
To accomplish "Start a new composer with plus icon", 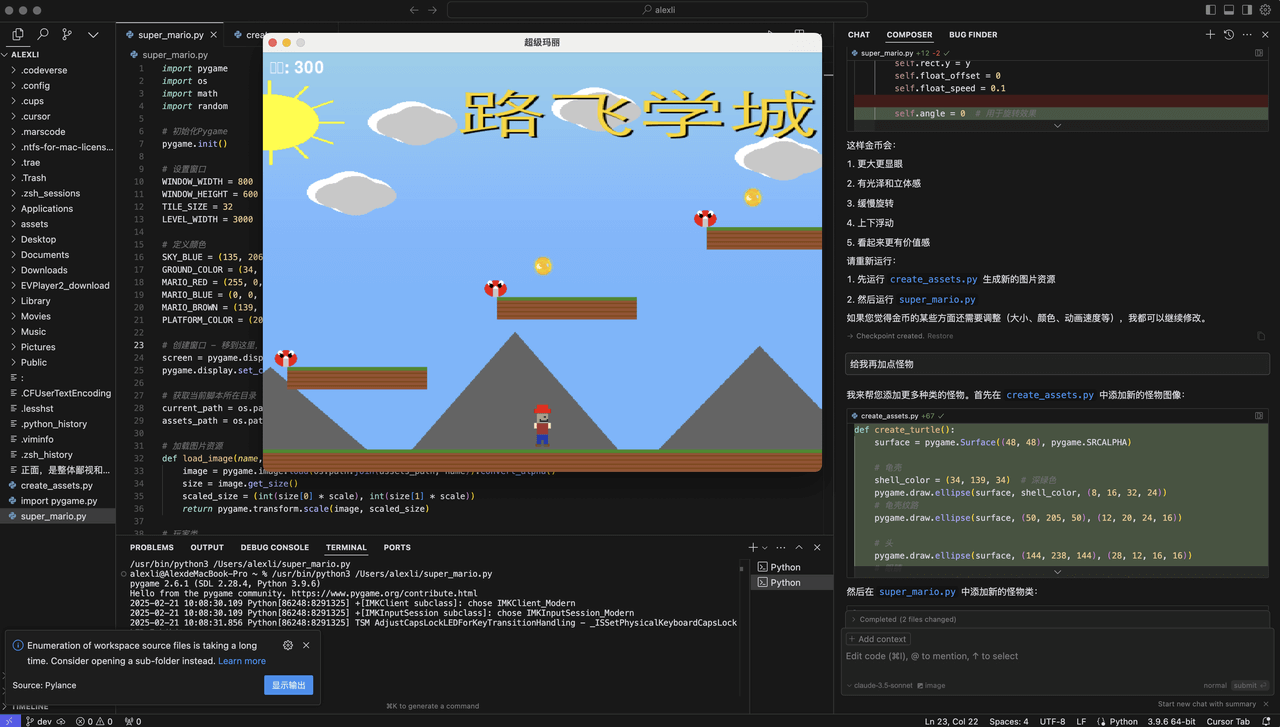I will click(x=1210, y=35).
